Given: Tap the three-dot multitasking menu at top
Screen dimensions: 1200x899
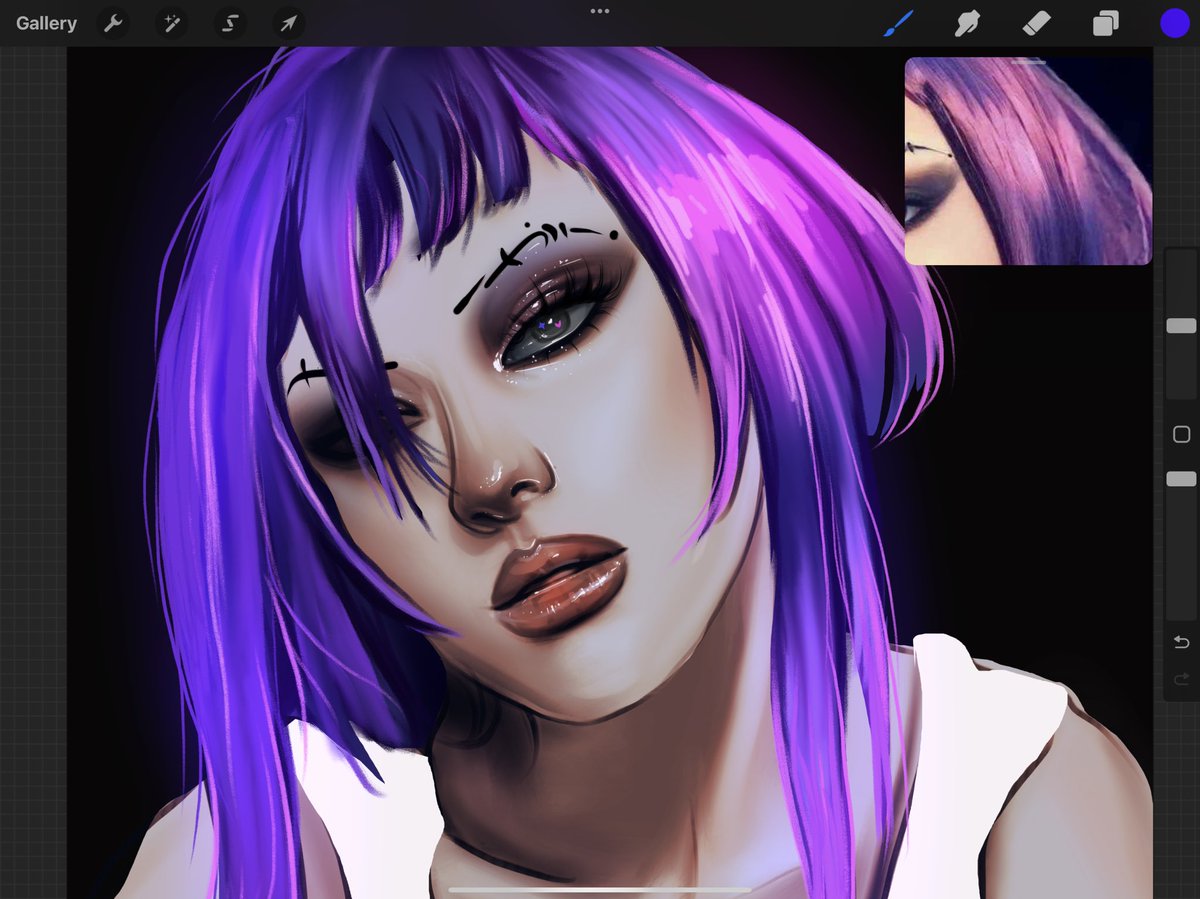Looking at the screenshot, I should click(600, 11).
